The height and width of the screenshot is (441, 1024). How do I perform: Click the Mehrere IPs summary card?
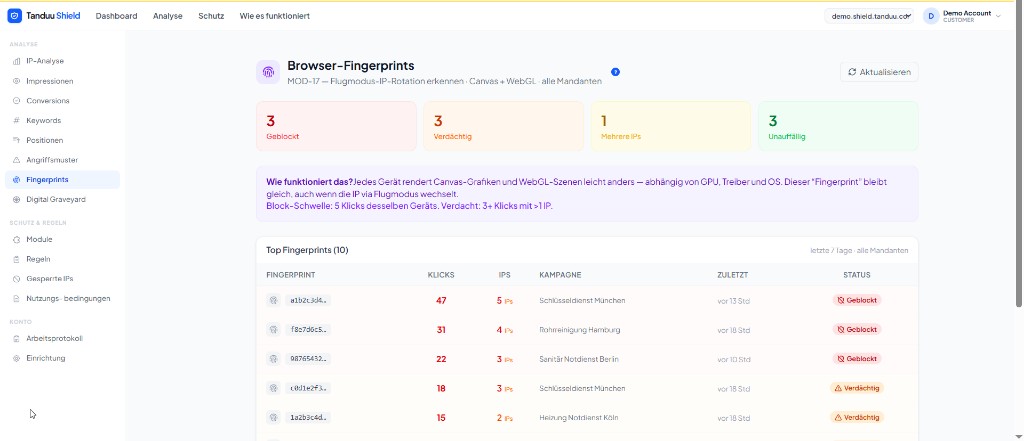click(671, 126)
